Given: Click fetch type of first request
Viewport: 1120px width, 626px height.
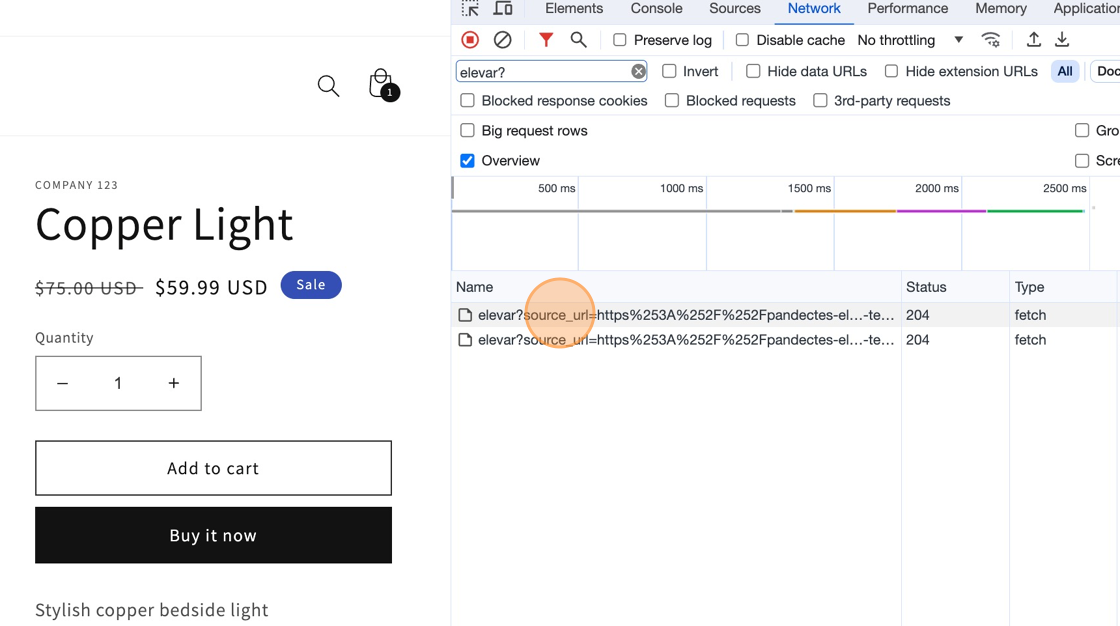Looking at the screenshot, I should 1030,315.
